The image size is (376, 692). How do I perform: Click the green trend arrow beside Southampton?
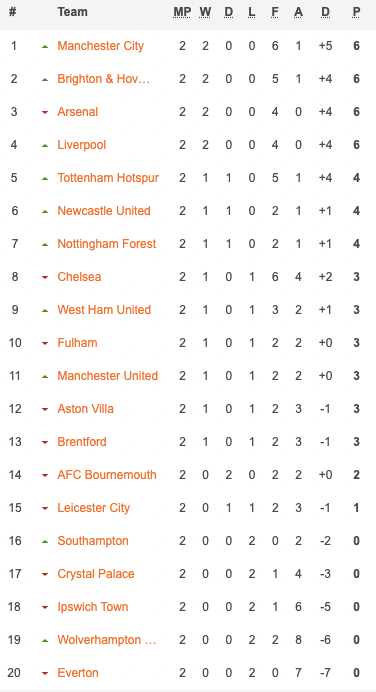[x=45, y=542]
